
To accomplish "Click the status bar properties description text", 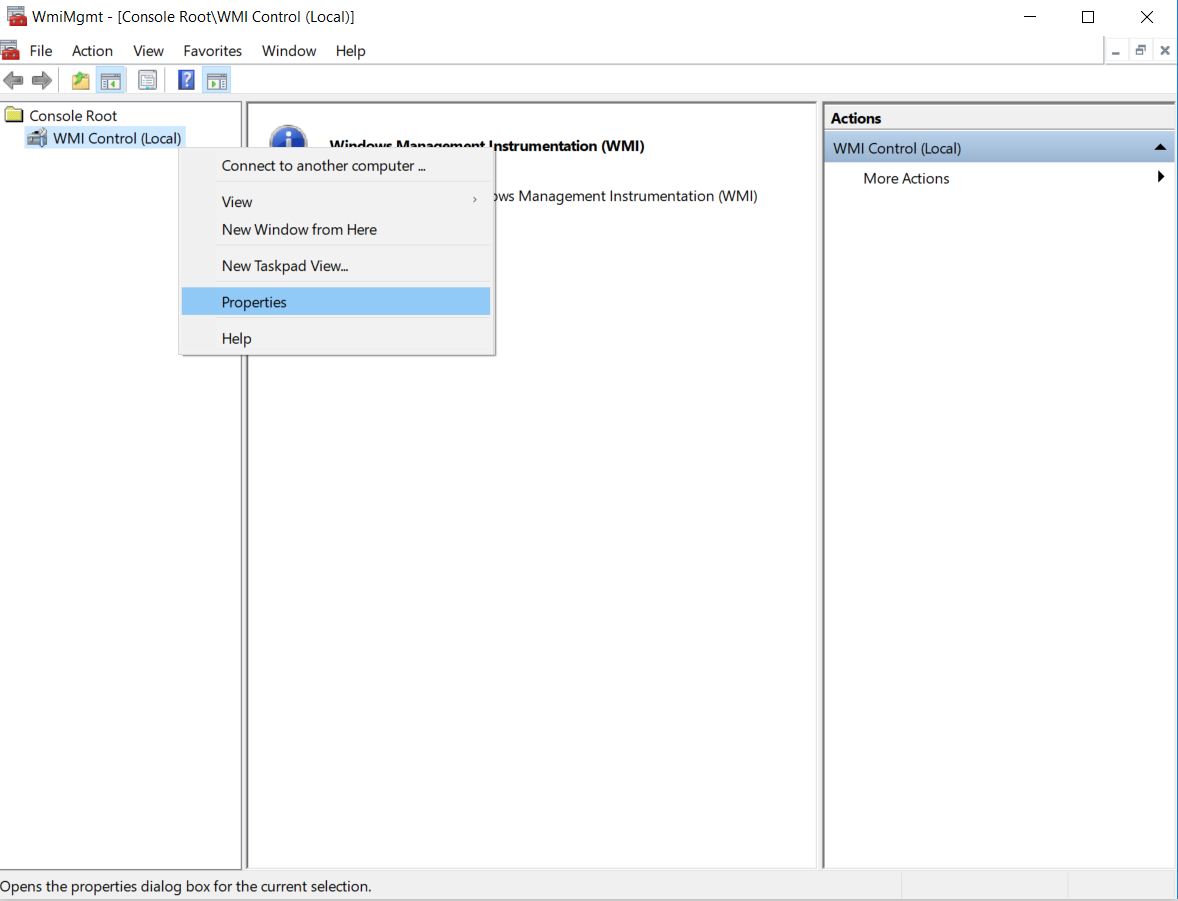I will (x=186, y=887).
